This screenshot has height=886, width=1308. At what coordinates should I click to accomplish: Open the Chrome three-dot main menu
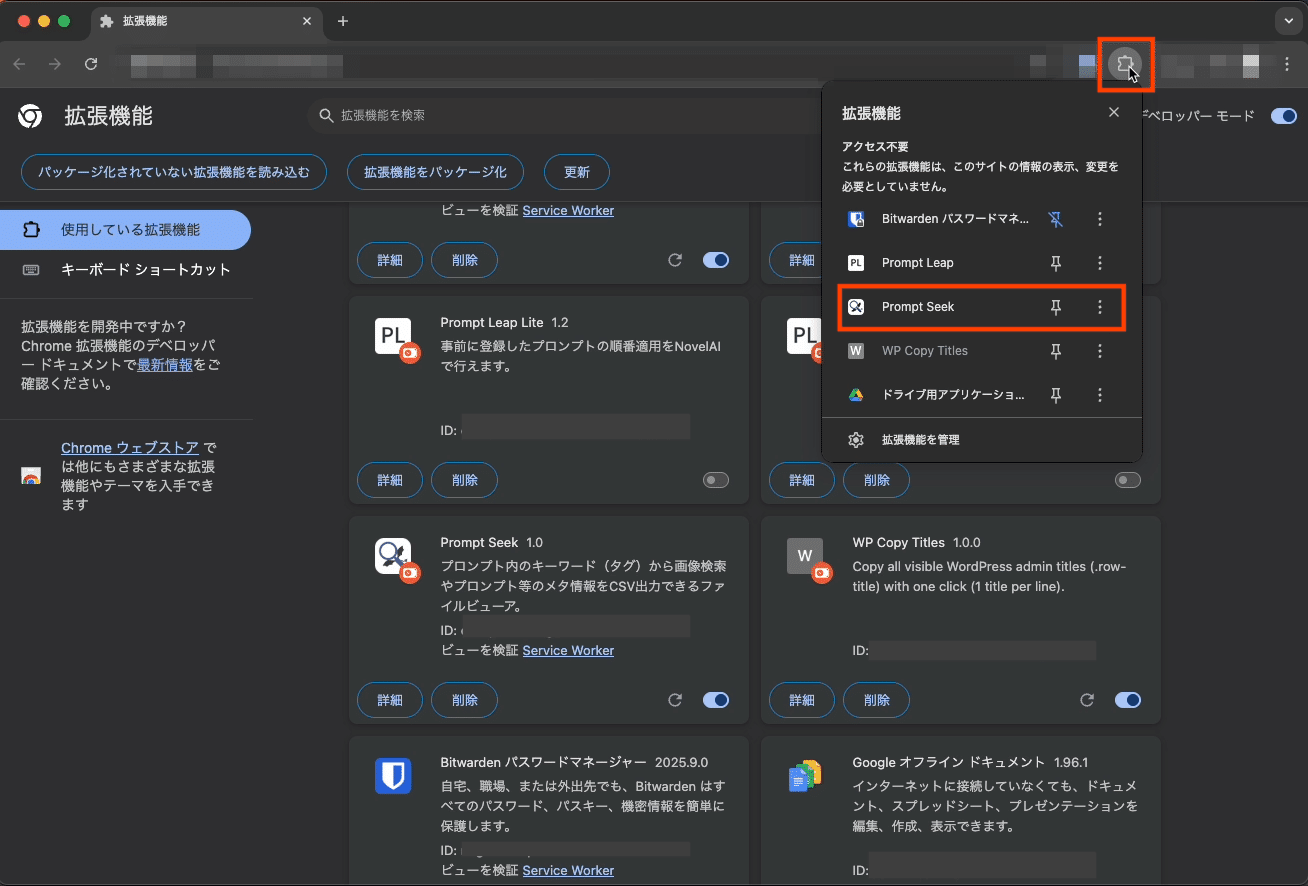[x=1287, y=64]
